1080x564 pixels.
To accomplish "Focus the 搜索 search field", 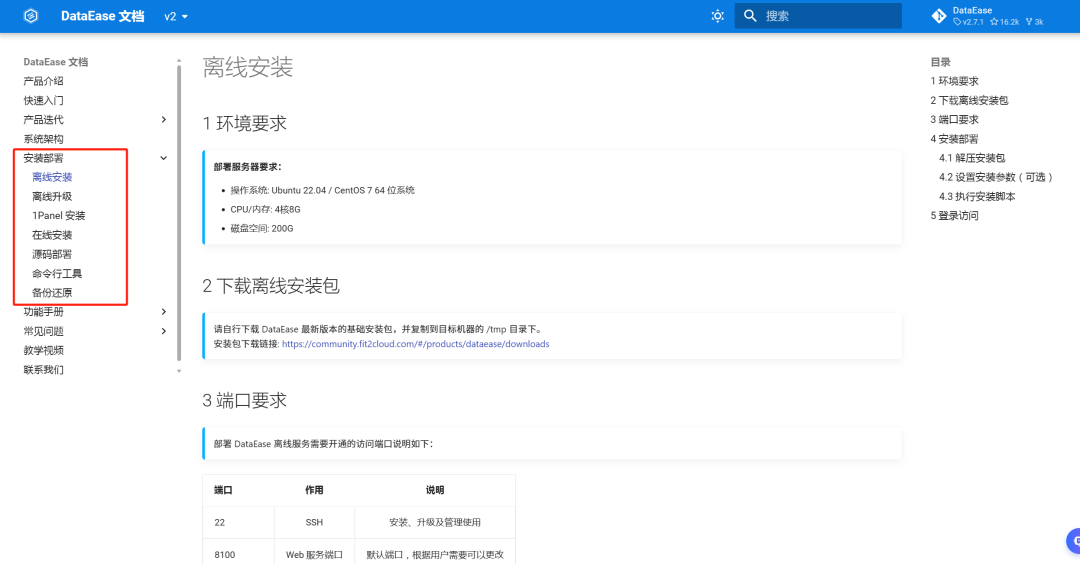I will click(818, 16).
